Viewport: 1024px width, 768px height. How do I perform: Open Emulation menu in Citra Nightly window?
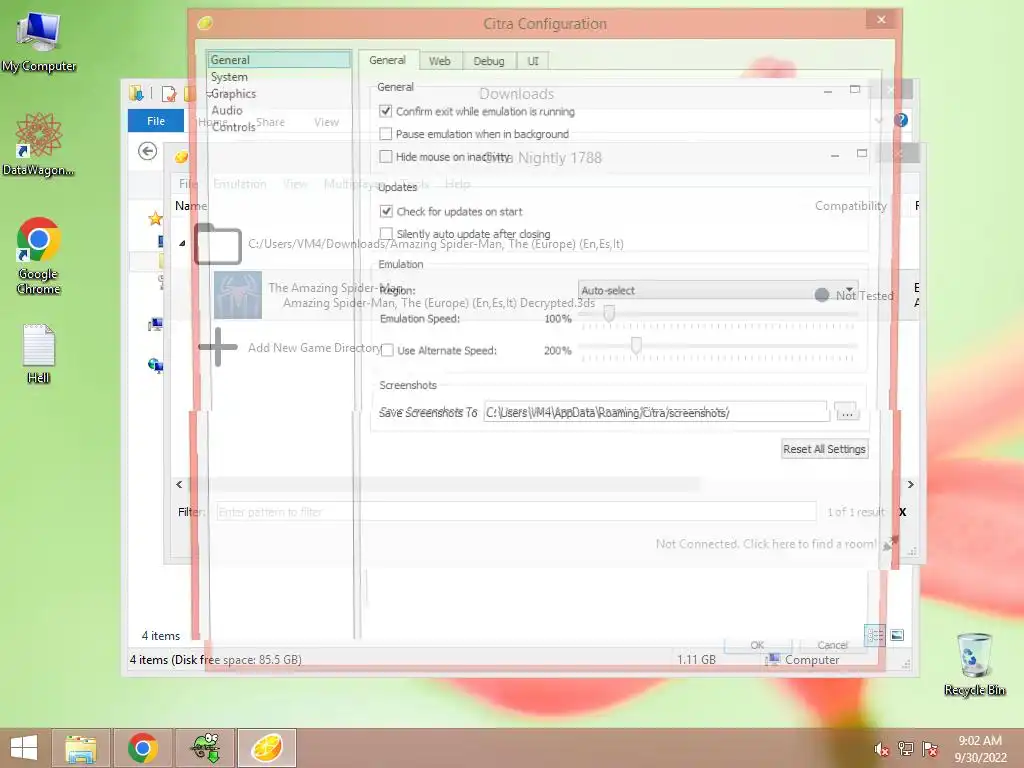[x=240, y=184]
